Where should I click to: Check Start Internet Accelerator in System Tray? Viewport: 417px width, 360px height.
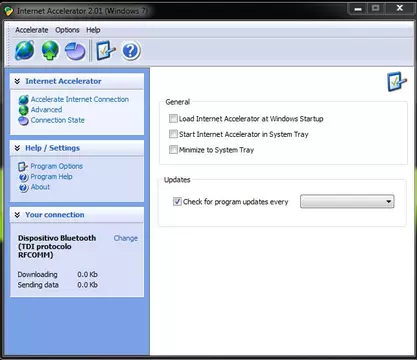(x=173, y=134)
